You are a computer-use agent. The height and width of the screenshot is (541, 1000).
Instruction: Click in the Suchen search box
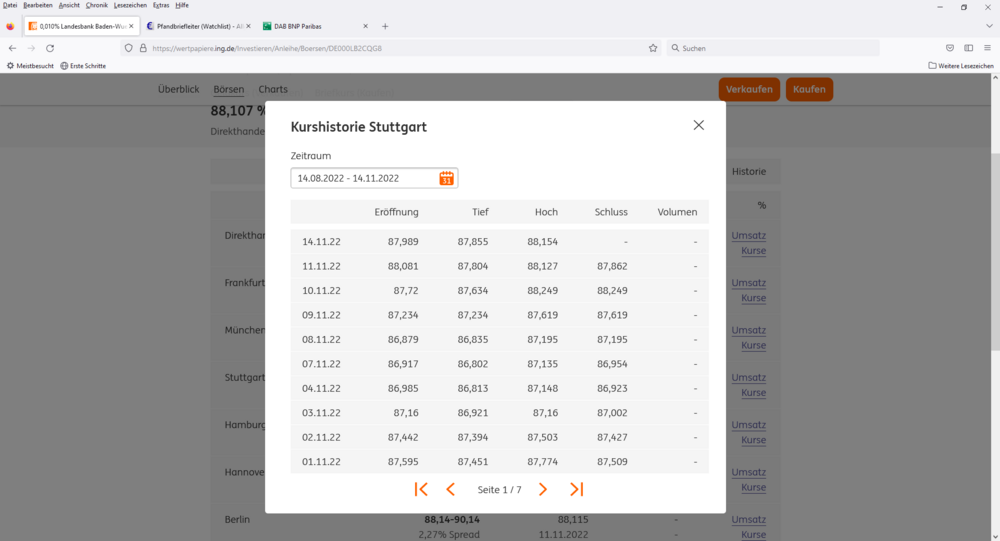pyautogui.click(x=775, y=48)
